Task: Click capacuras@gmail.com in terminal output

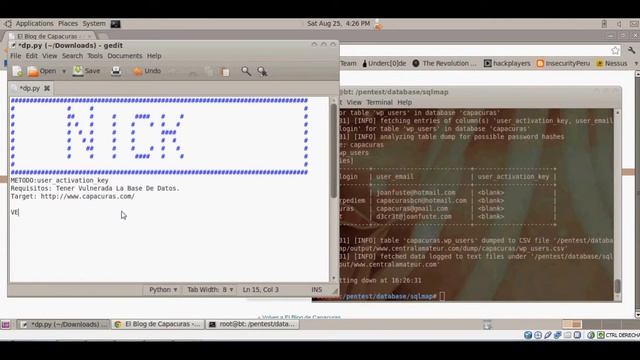Action: 412,209
